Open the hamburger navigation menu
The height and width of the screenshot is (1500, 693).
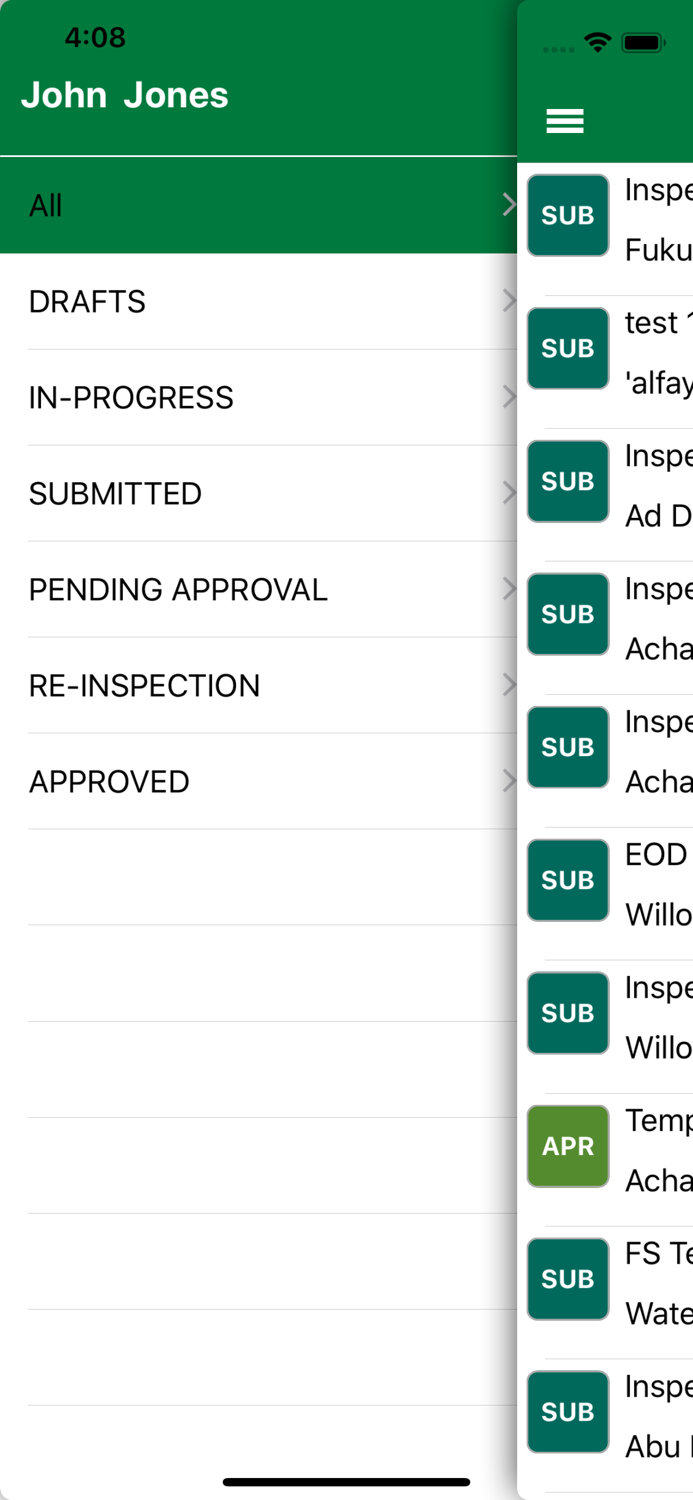[x=565, y=119]
